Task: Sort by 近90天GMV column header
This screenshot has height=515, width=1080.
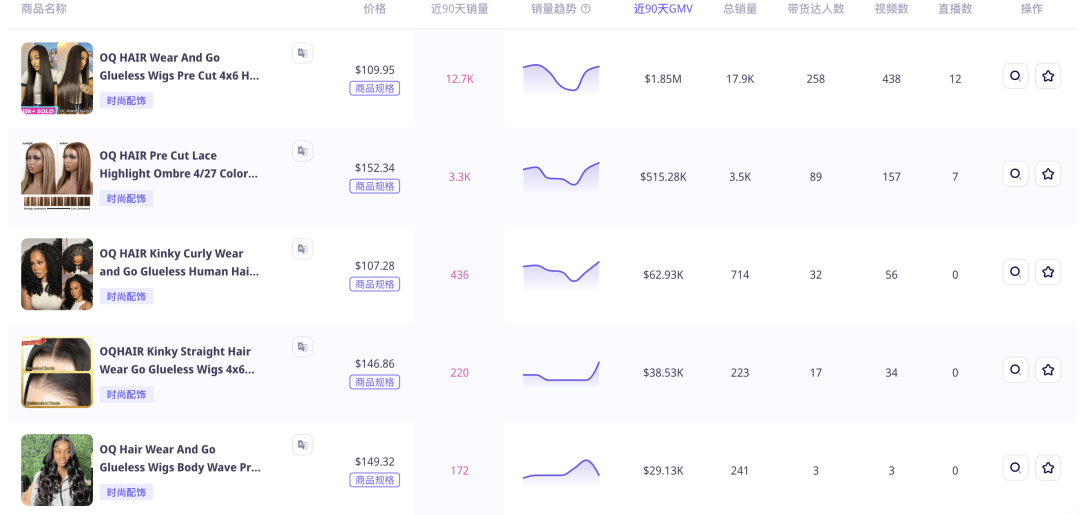Action: point(663,9)
